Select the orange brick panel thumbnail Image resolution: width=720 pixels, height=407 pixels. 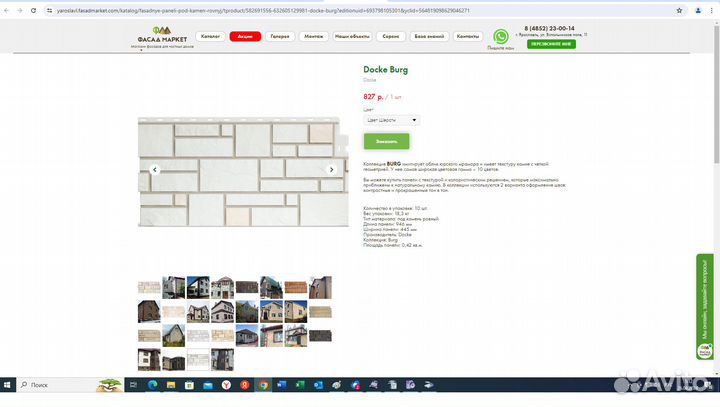point(296,288)
